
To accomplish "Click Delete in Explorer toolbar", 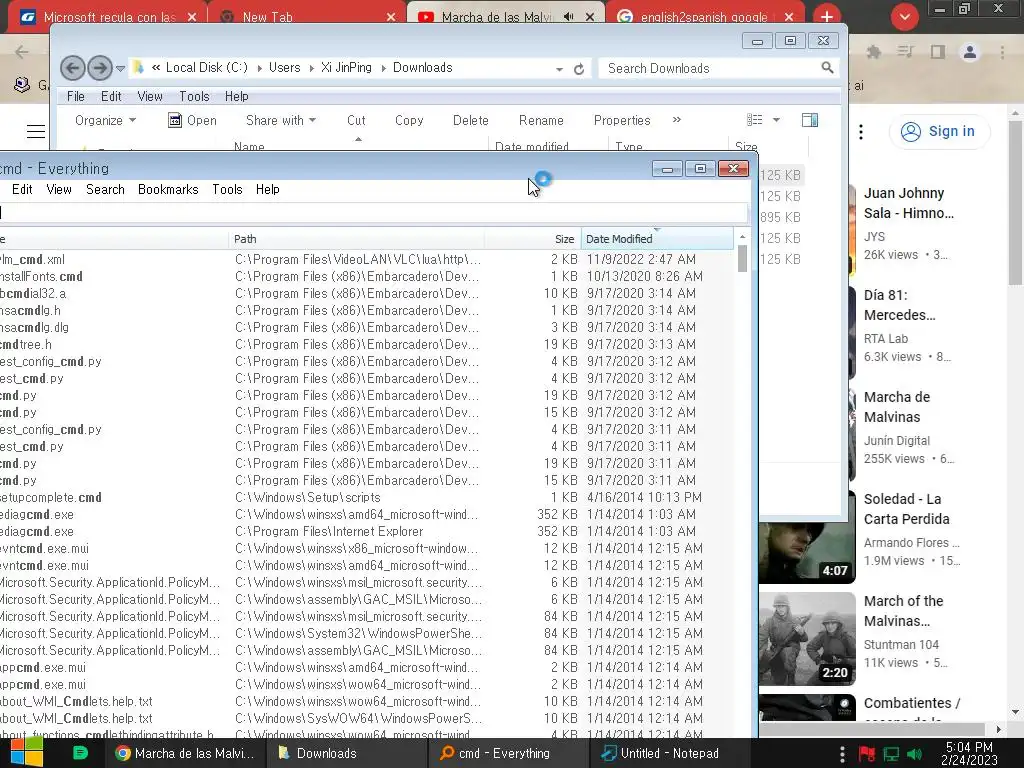I will 470,120.
